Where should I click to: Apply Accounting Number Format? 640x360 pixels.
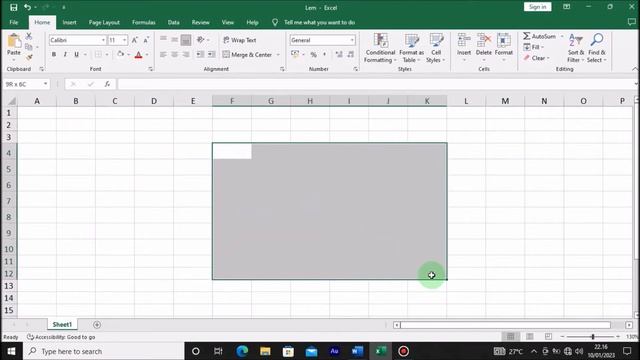(295, 54)
